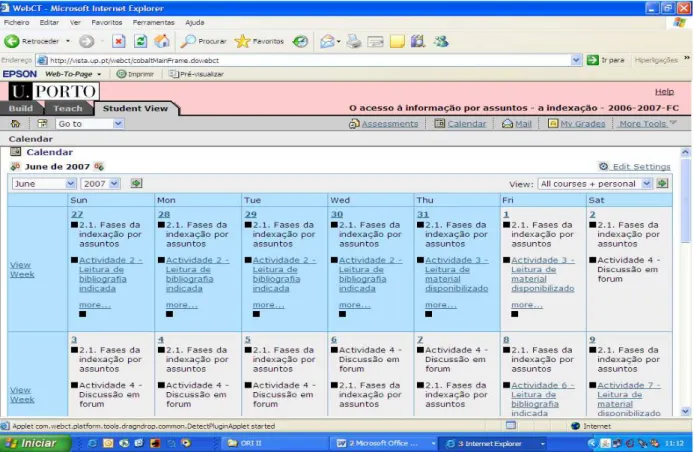Screen dimensions: 694x452
Task: Click the forward navigation arrow icon
Action: click(x=86, y=42)
